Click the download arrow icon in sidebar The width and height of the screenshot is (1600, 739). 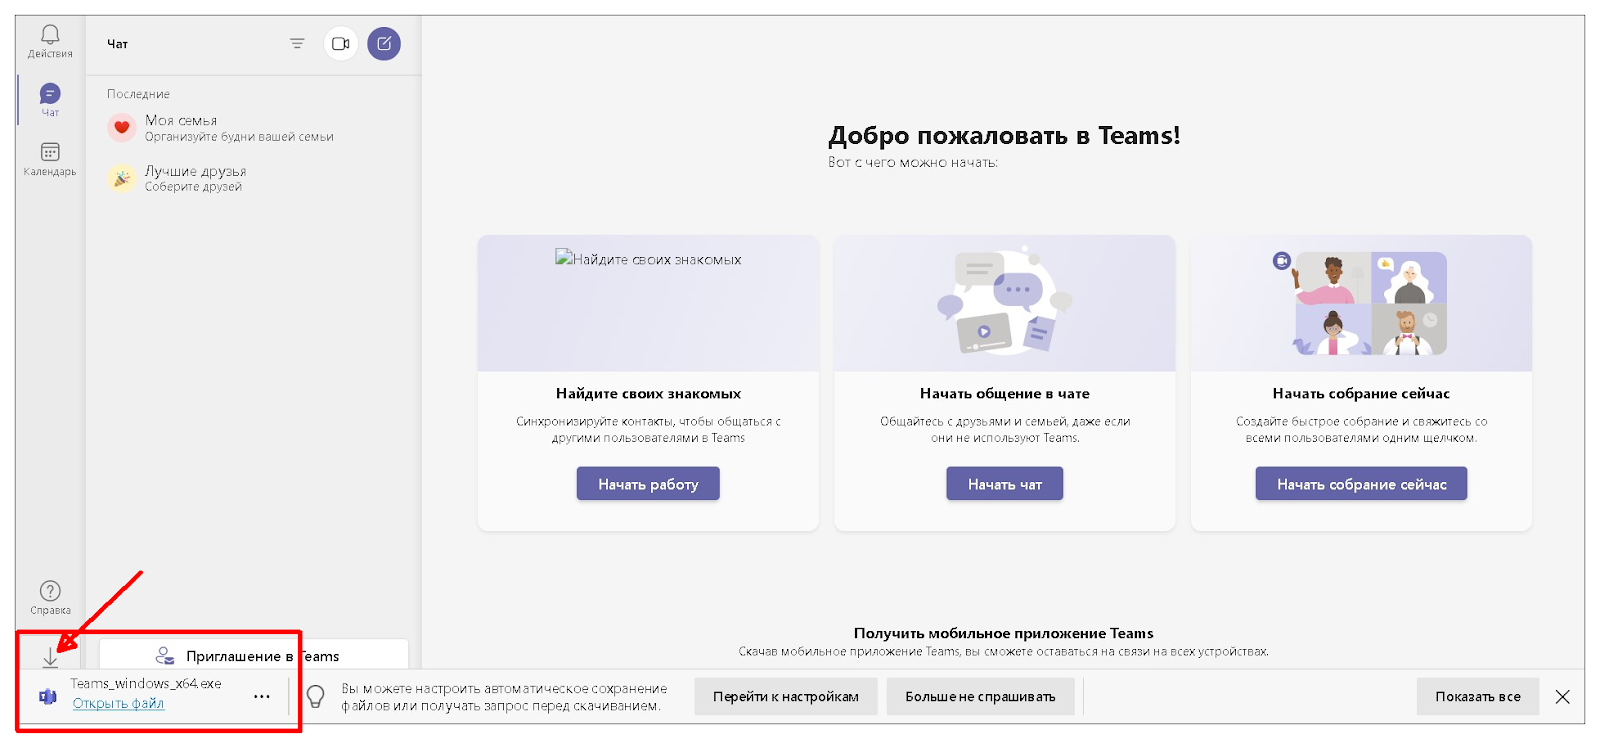pyautogui.click(x=50, y=657)
